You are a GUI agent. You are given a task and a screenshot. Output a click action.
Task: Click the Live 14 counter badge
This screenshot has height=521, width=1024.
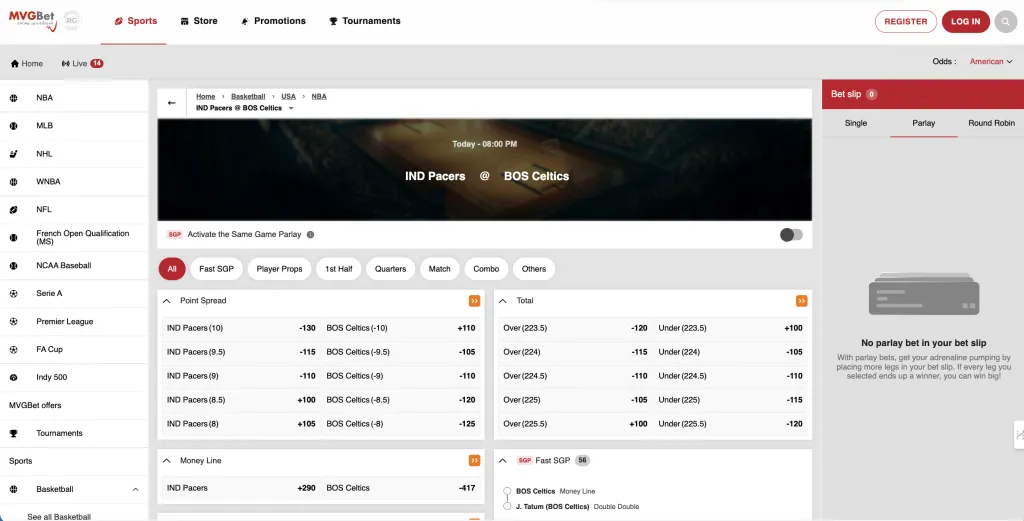(97, 63)
